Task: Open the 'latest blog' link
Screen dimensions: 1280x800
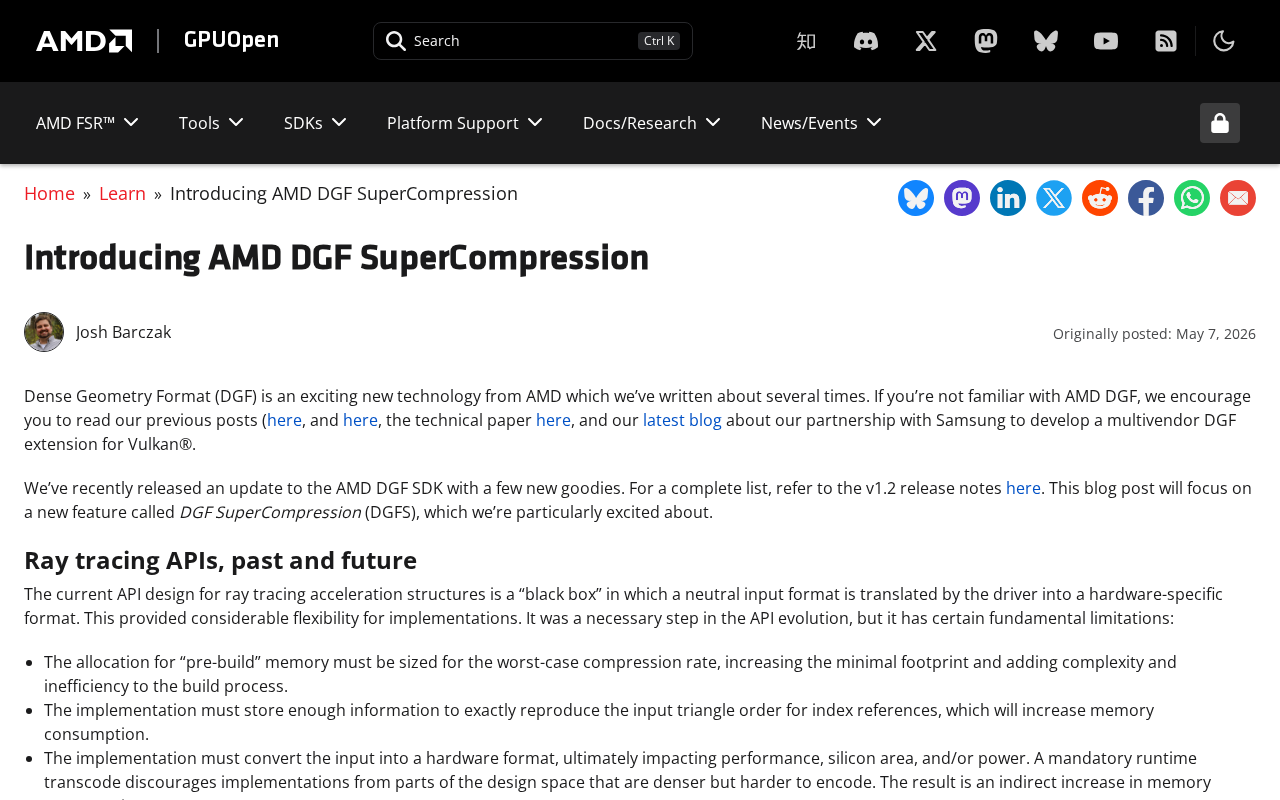Action: point(682,420)
